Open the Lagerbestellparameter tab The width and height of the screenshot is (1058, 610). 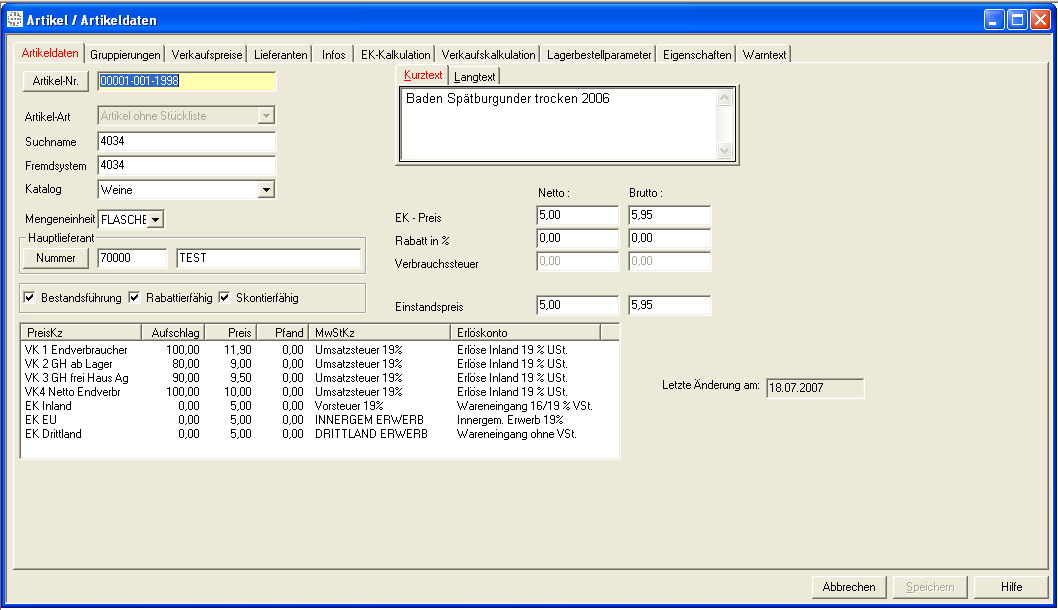599,55
